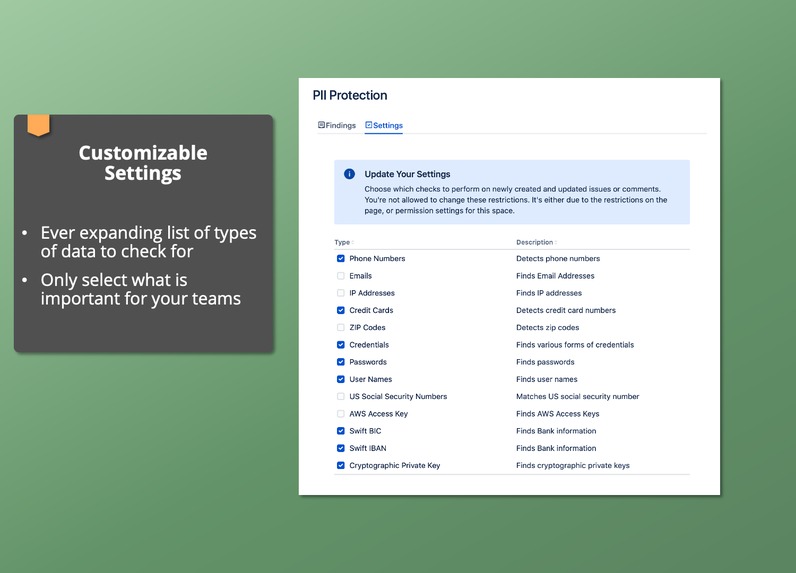The height and width of the screenshot is (573, 796).
Task: Click 'Finds Email Addresses' description
Action: 555,276
